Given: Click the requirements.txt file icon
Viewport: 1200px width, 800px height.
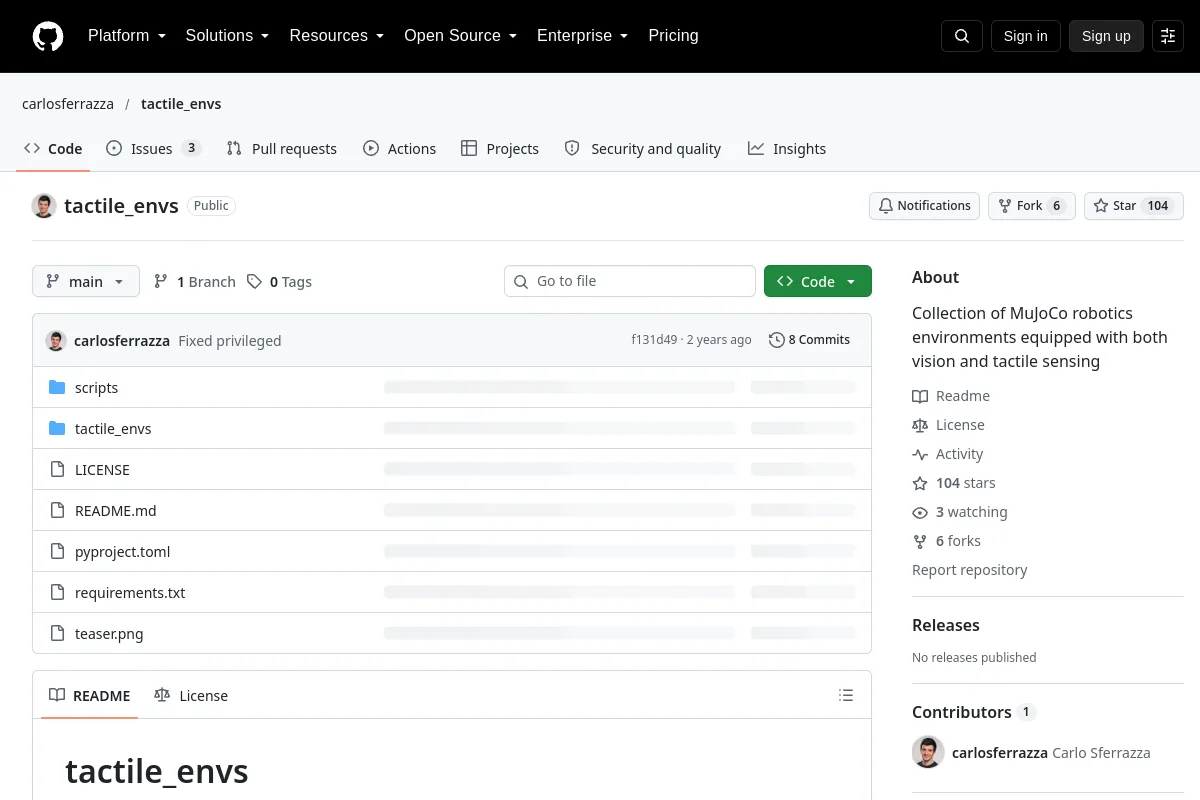Looking at the screenshot, I should click(x=57, y=593).
